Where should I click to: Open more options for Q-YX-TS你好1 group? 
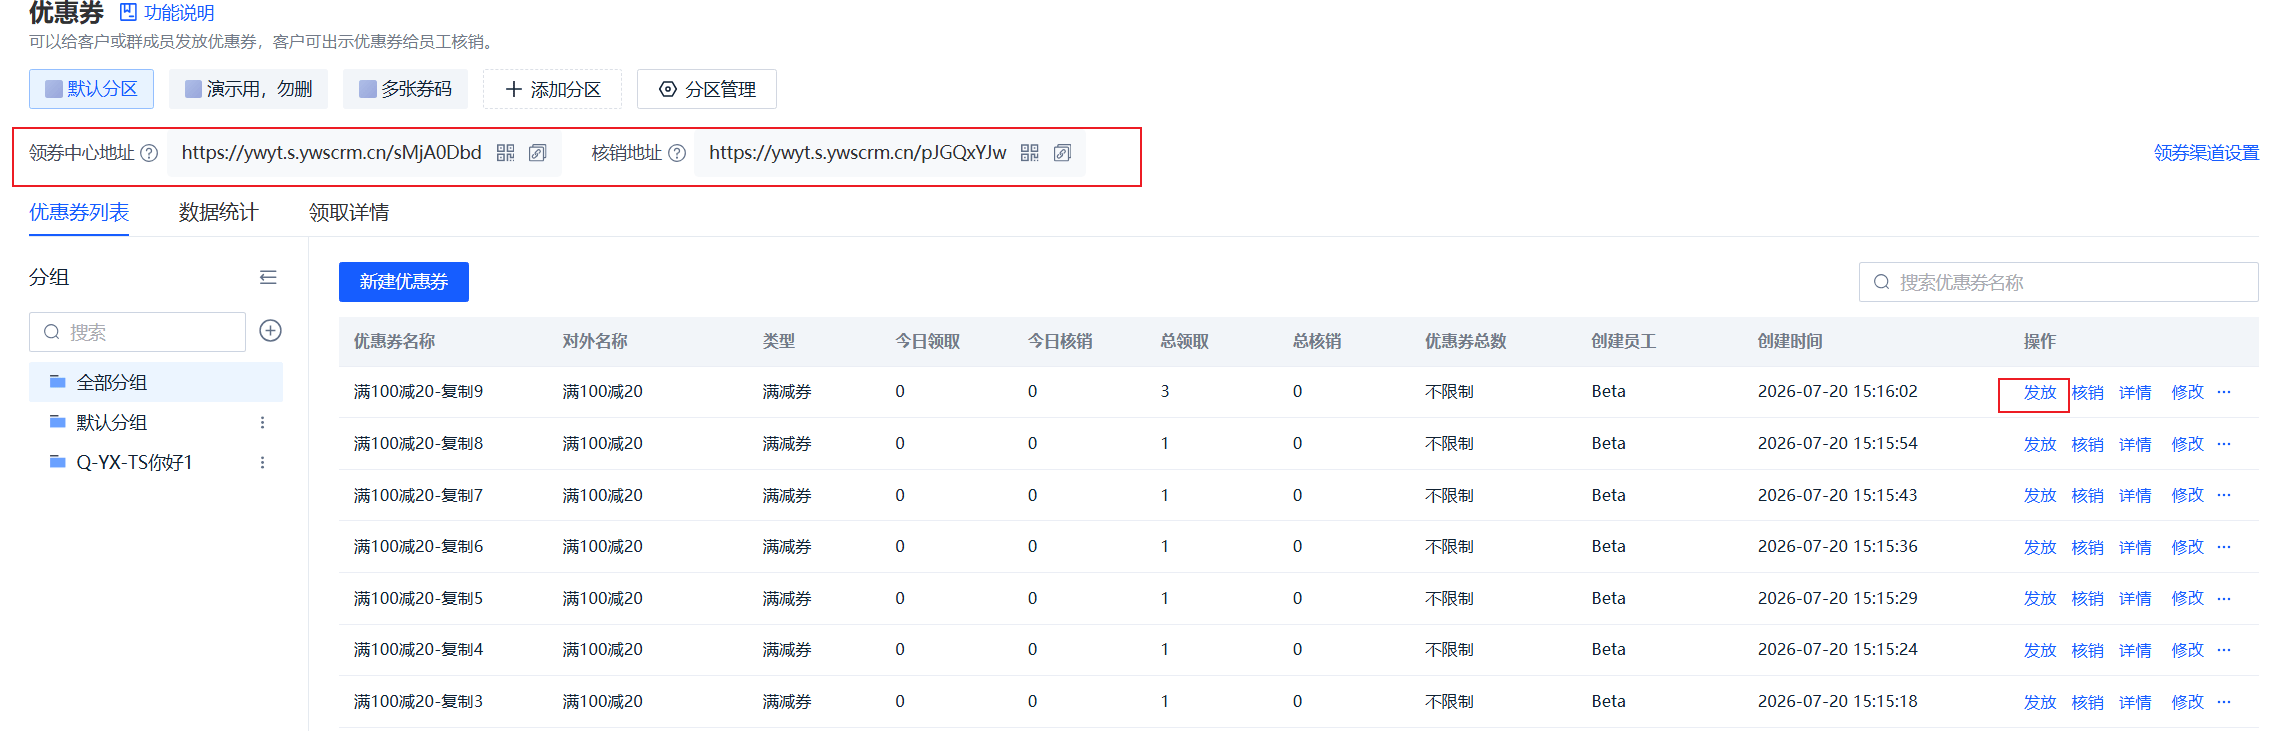click(x=262, y=462)
